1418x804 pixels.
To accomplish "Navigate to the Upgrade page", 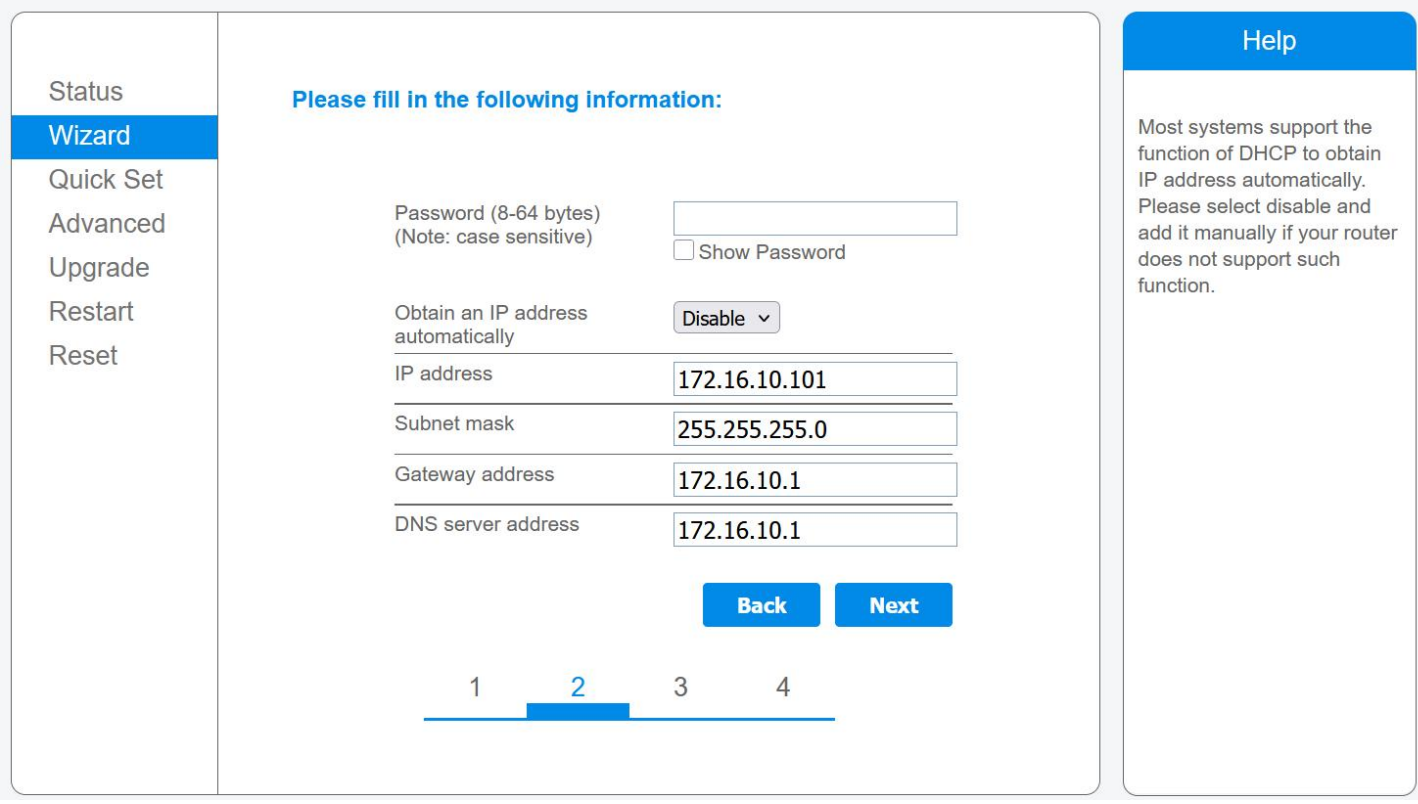I will point(99,268).
